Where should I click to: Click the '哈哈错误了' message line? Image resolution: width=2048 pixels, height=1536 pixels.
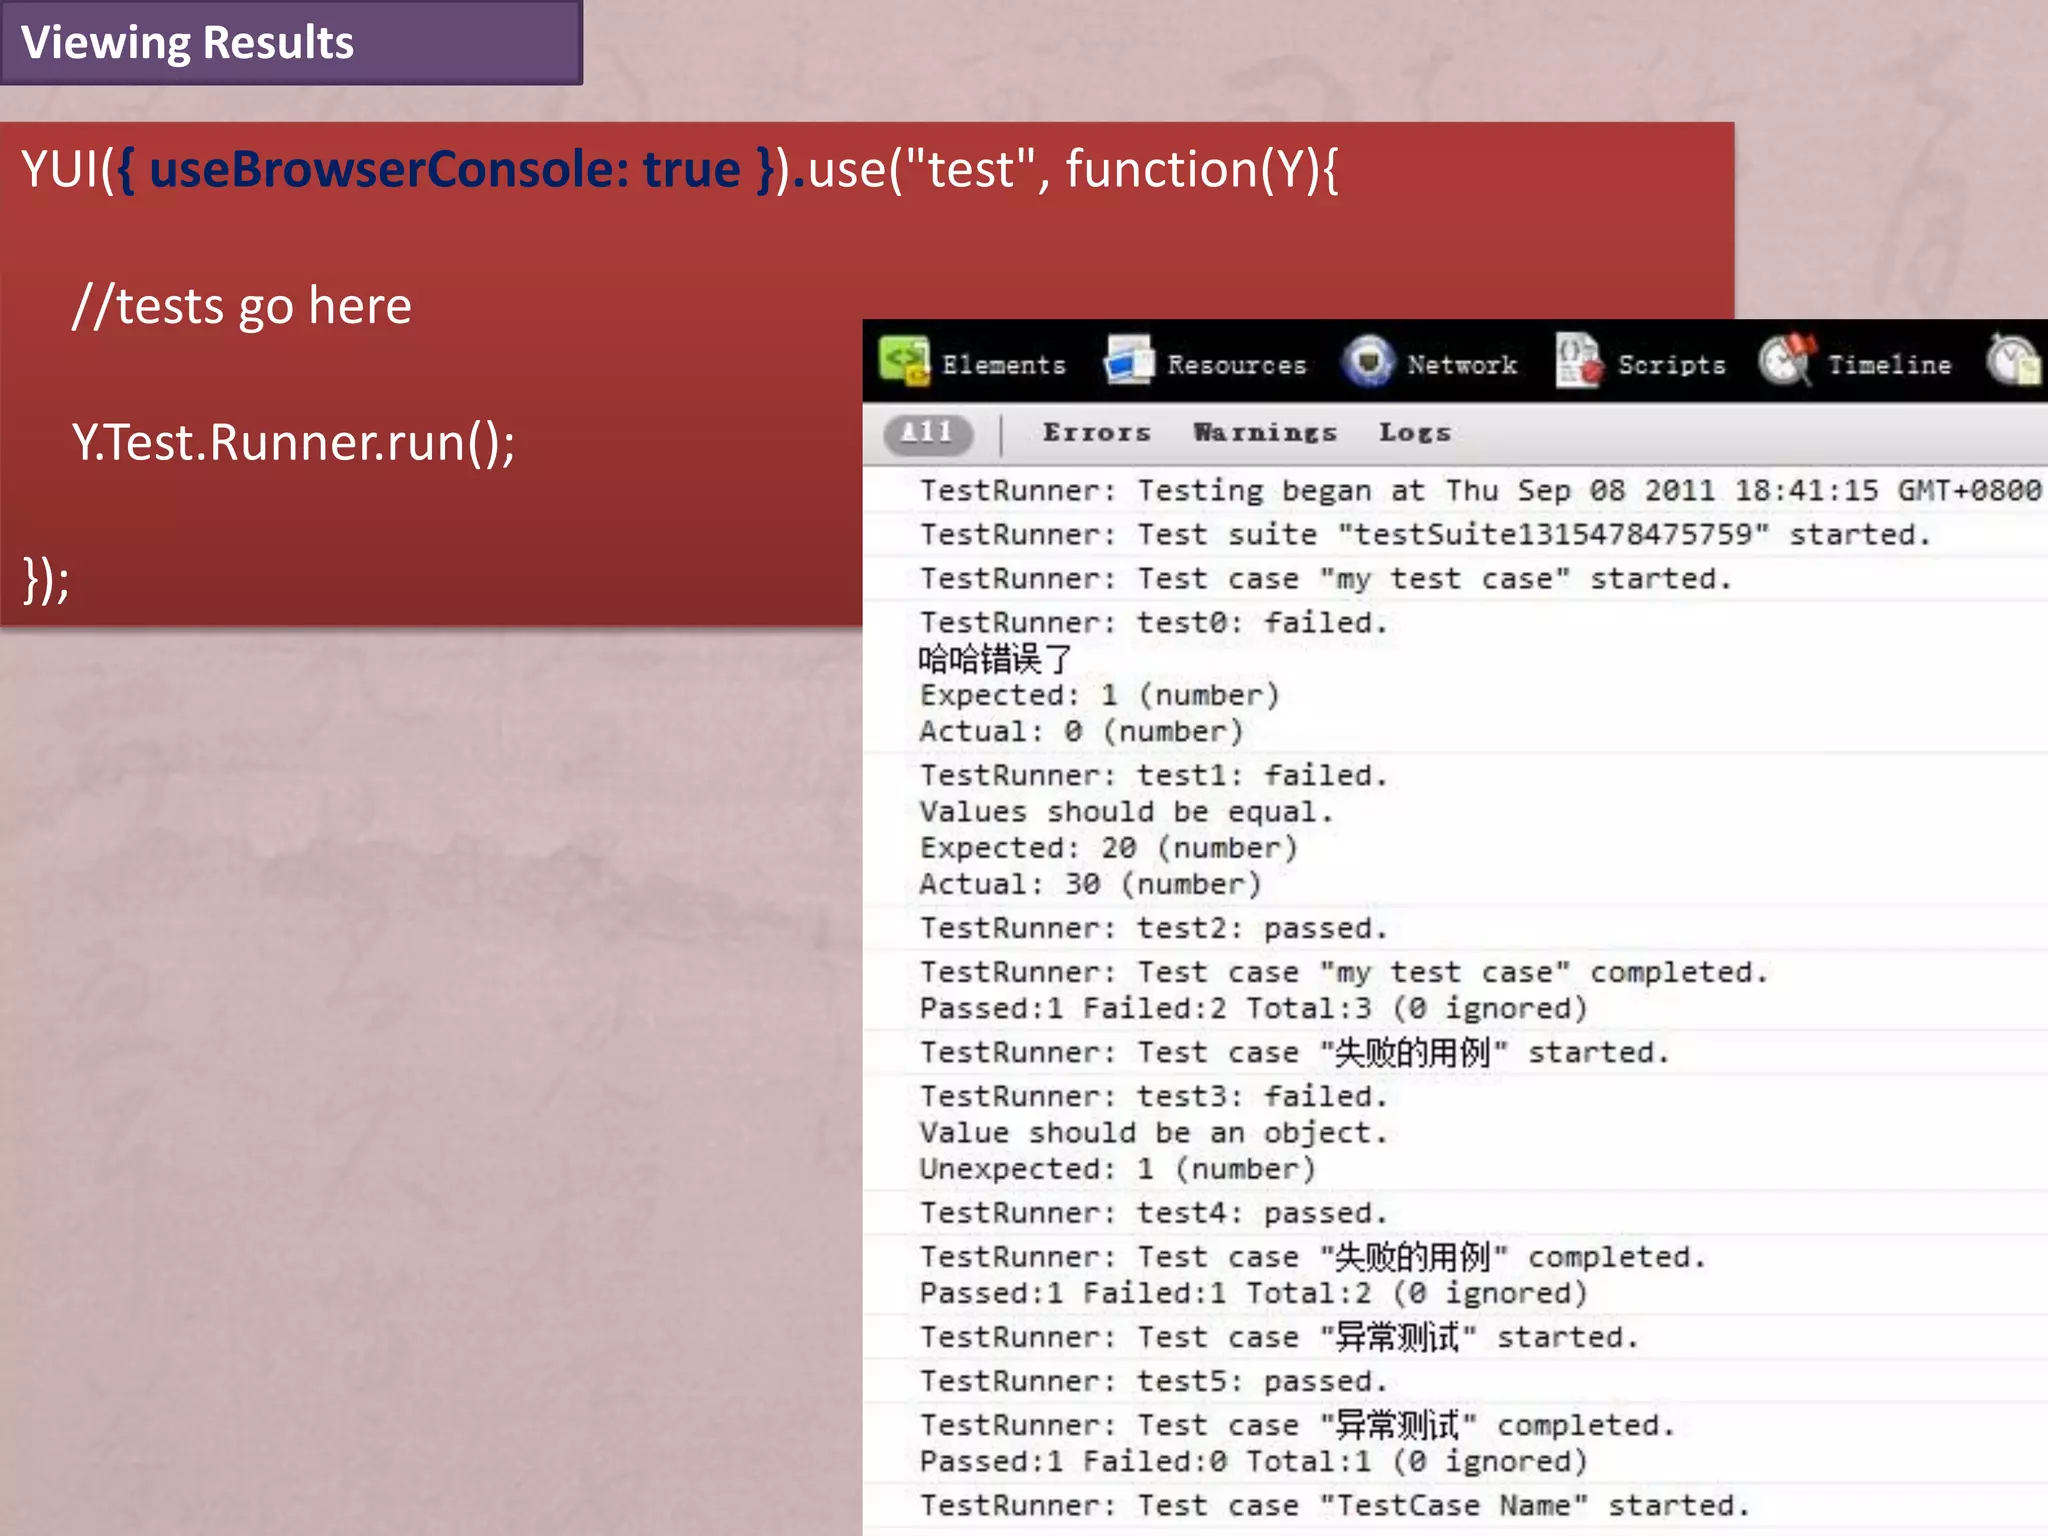[995, 660]
